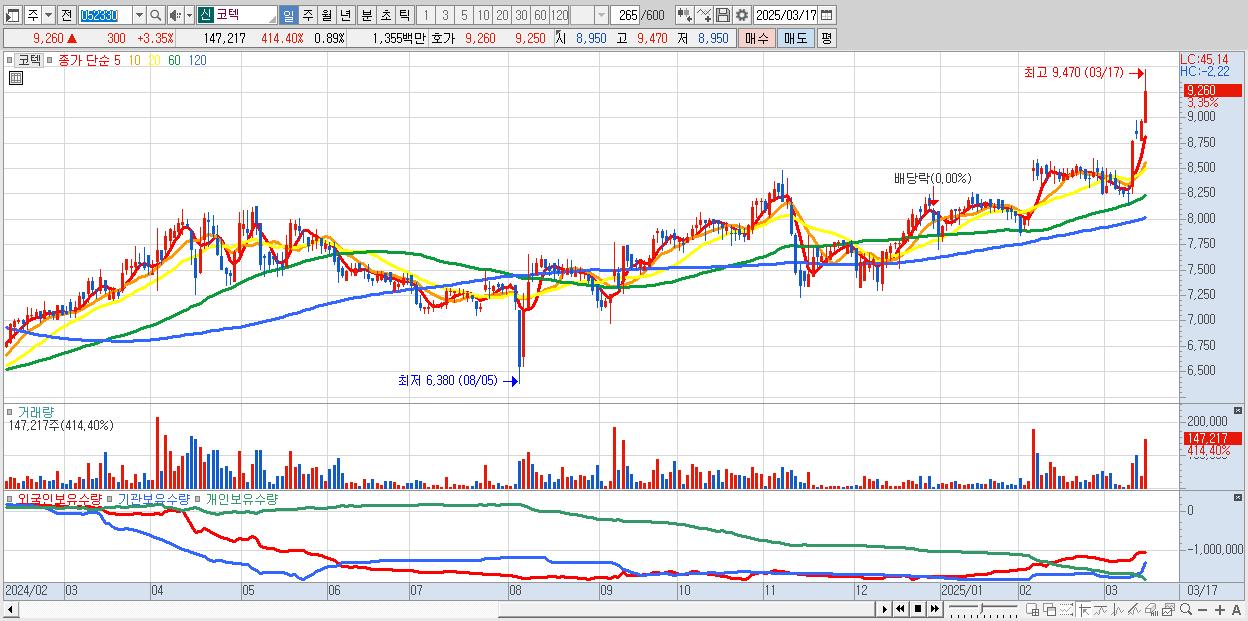Click the stock code field 052330
This screenshot has height=621, width=1248.
click(x=106, y=15)
